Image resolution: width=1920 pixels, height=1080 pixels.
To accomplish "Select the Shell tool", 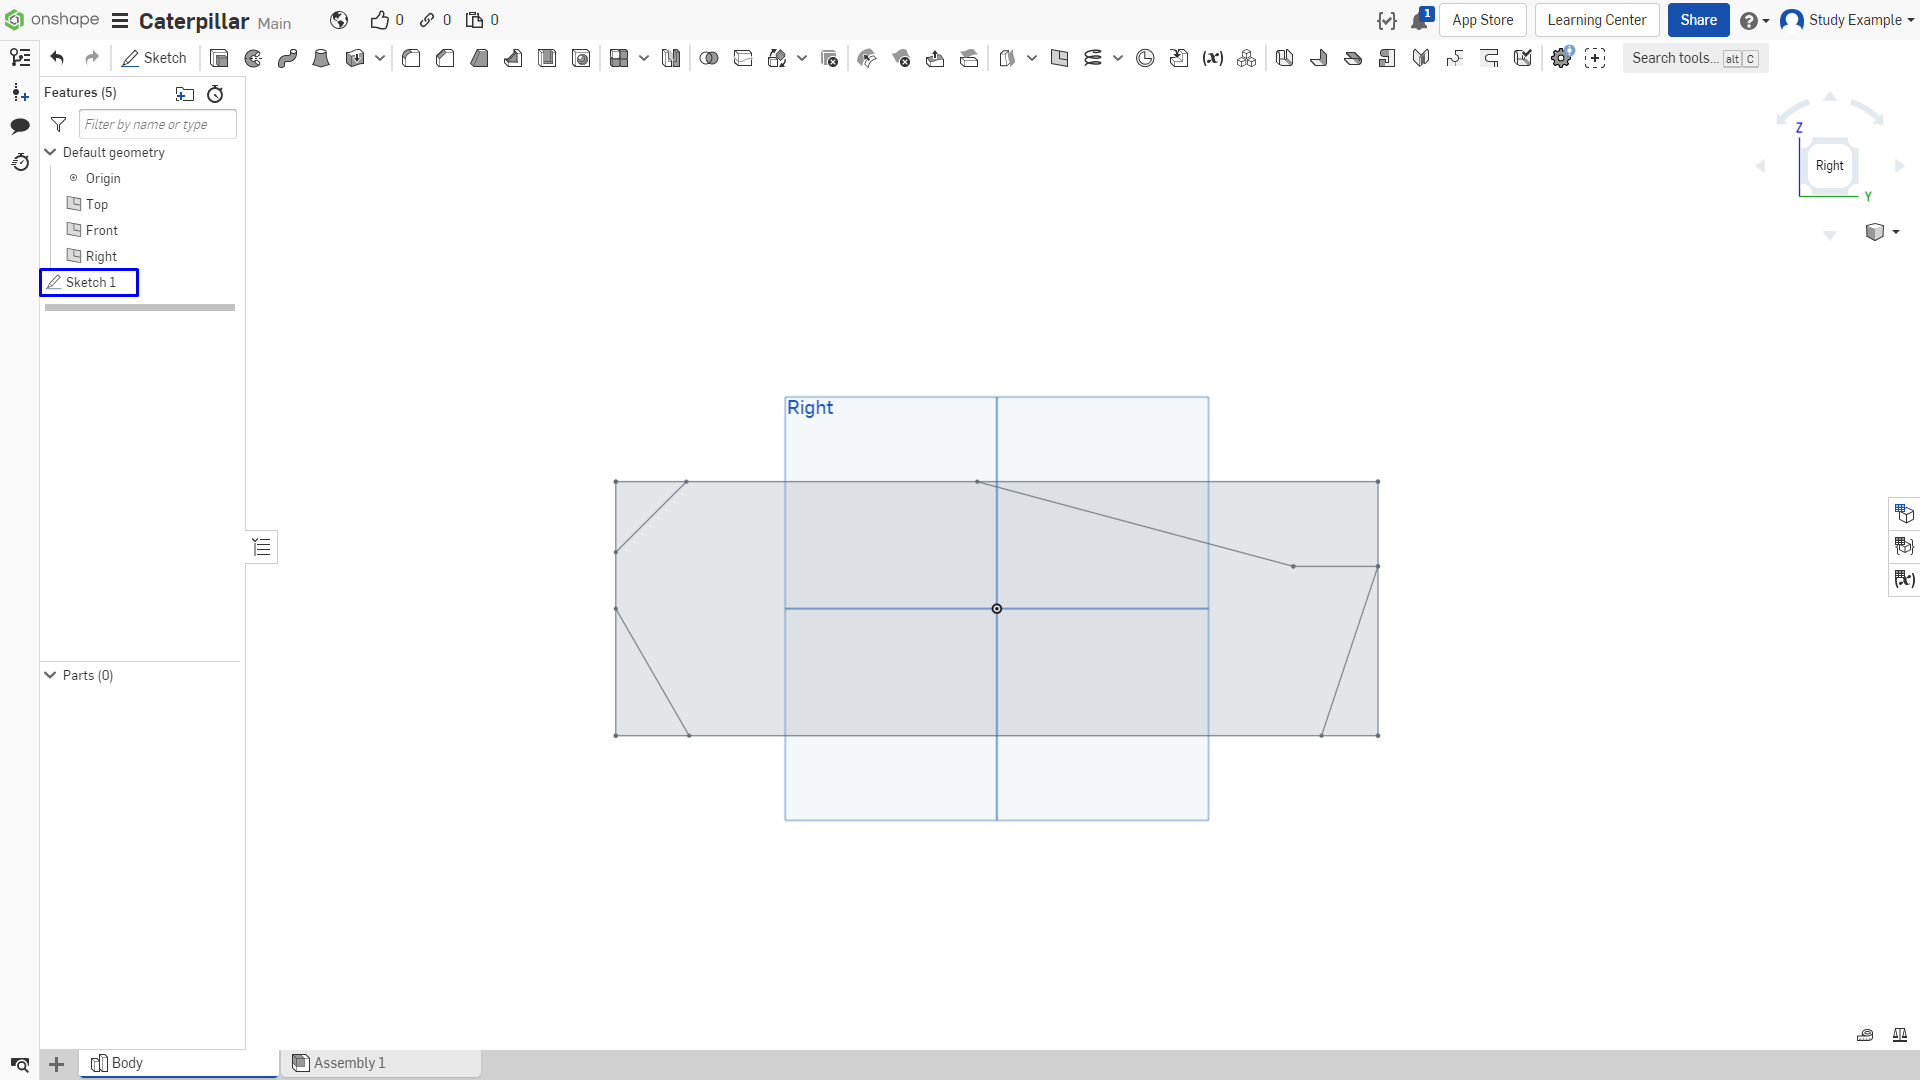I will [547, 58].
